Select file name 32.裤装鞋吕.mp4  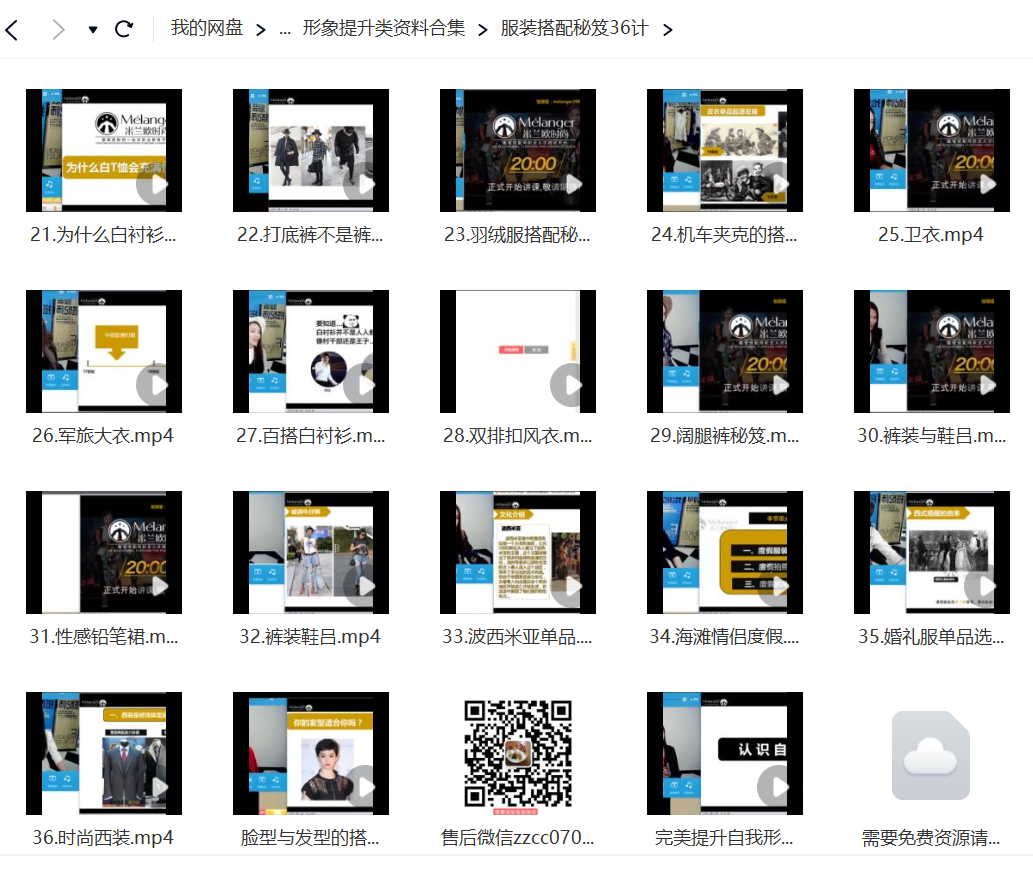[310, 636]
